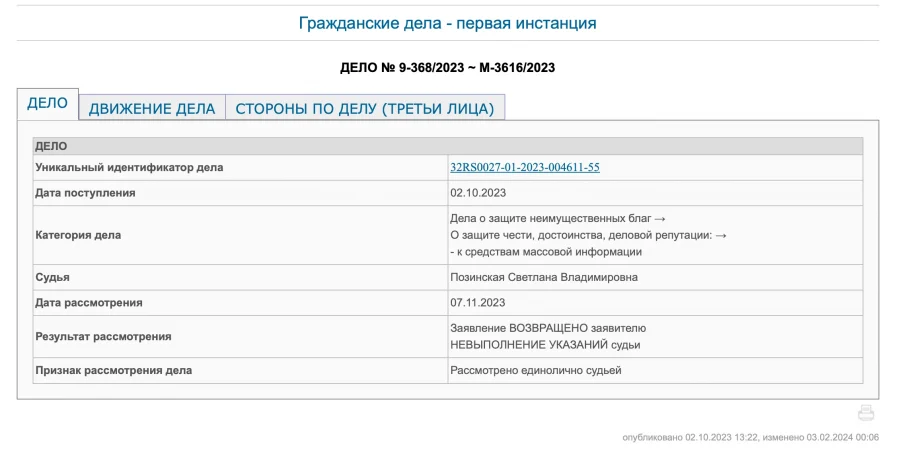Click the page heading Гражданские дела - первая инстанция
Screen dimensions: 900x456
(448, 23)
